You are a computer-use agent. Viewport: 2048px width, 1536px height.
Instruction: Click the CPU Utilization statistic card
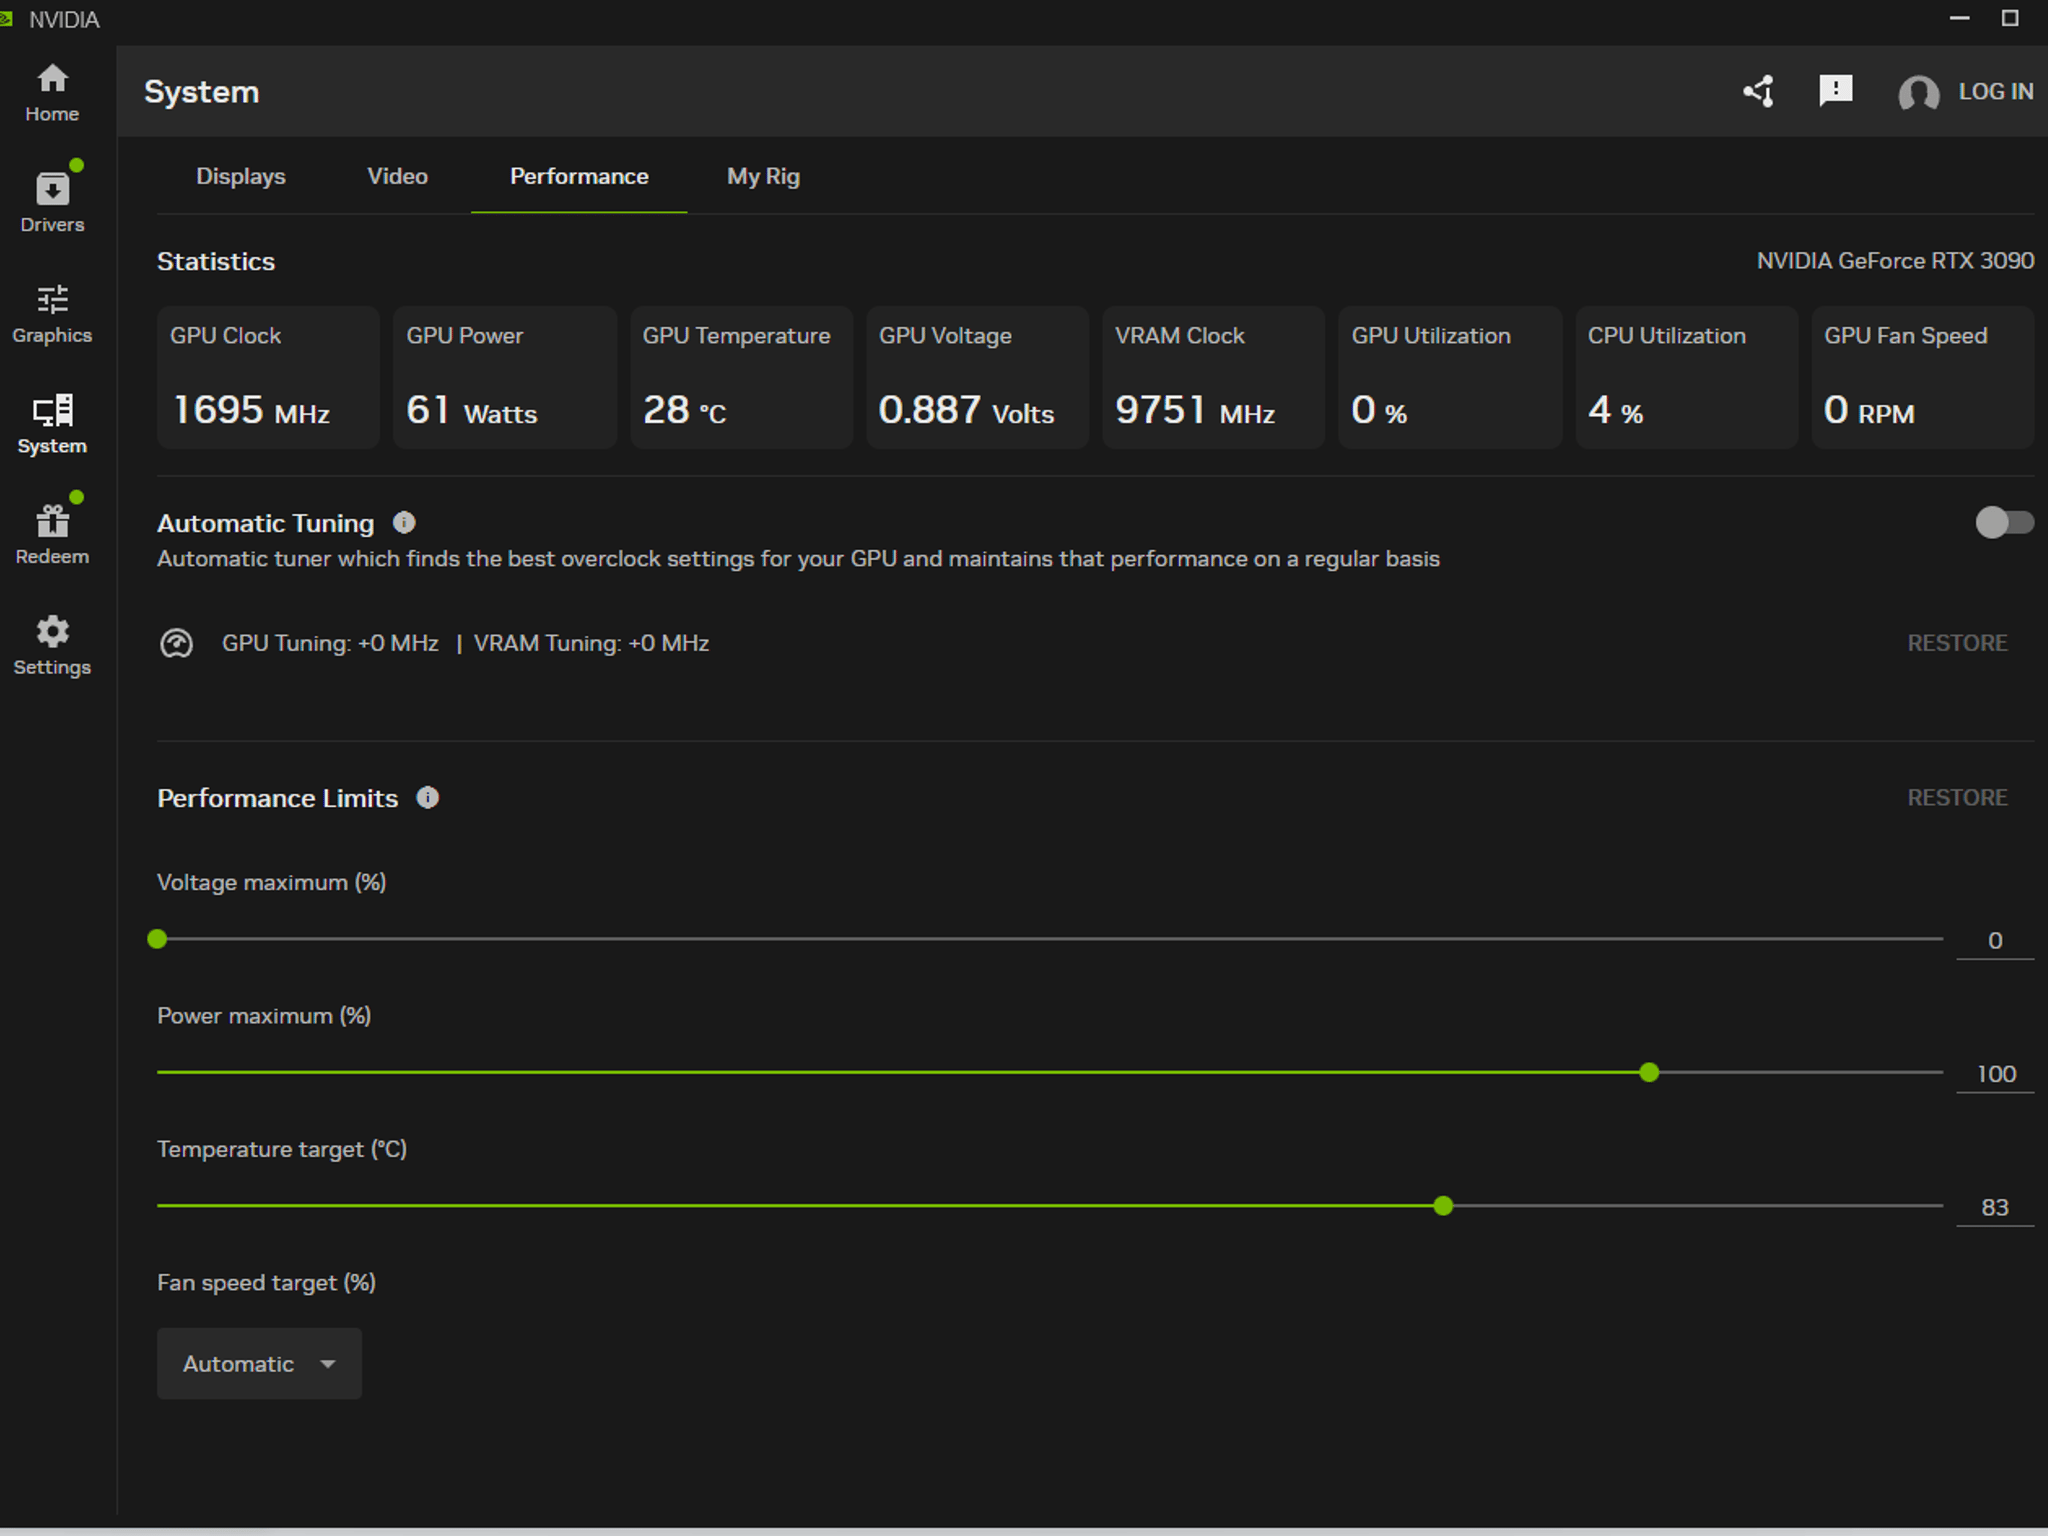[1686, 377]
